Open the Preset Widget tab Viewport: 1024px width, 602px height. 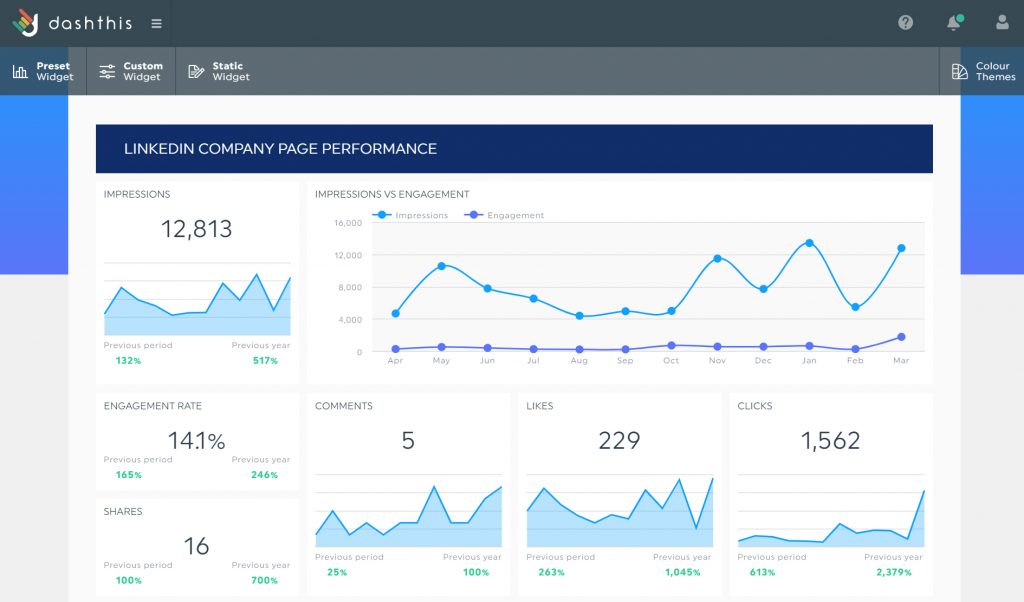43,71
